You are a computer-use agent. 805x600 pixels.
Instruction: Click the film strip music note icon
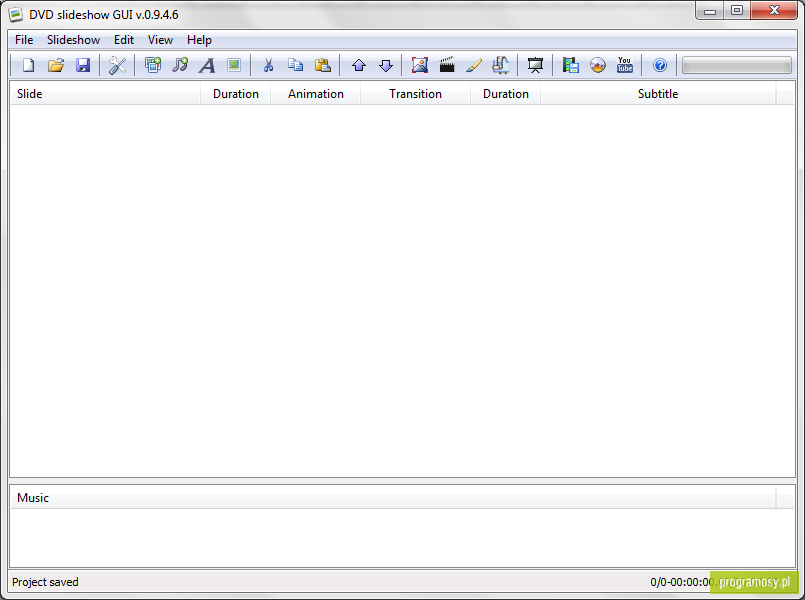coord(501,65)
